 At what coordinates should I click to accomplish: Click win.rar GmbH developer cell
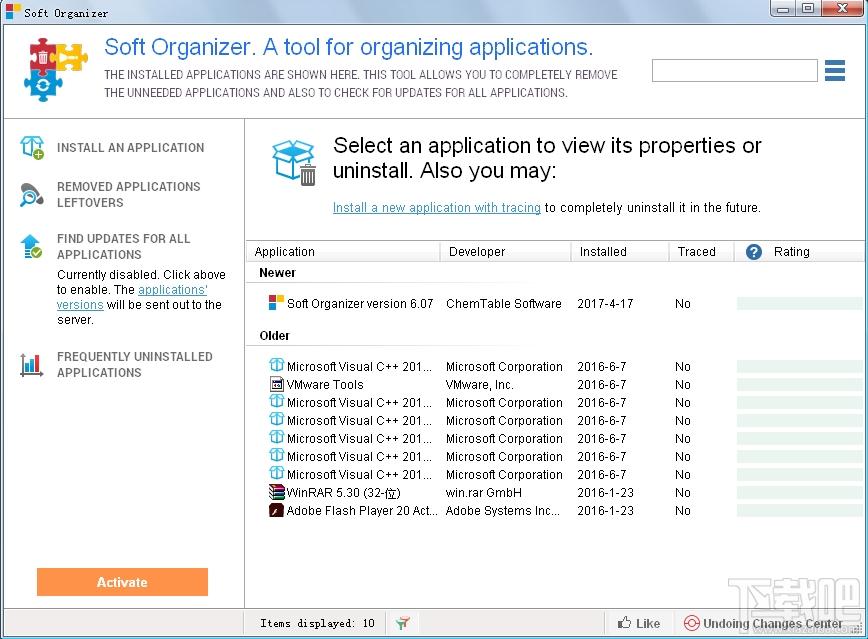point(484,492)
